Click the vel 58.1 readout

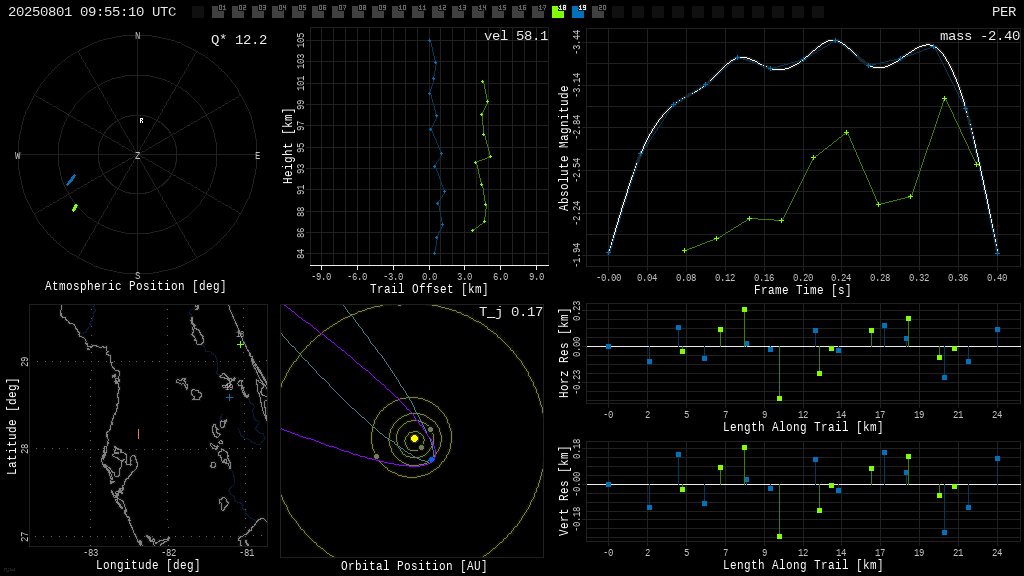(516, 36)
